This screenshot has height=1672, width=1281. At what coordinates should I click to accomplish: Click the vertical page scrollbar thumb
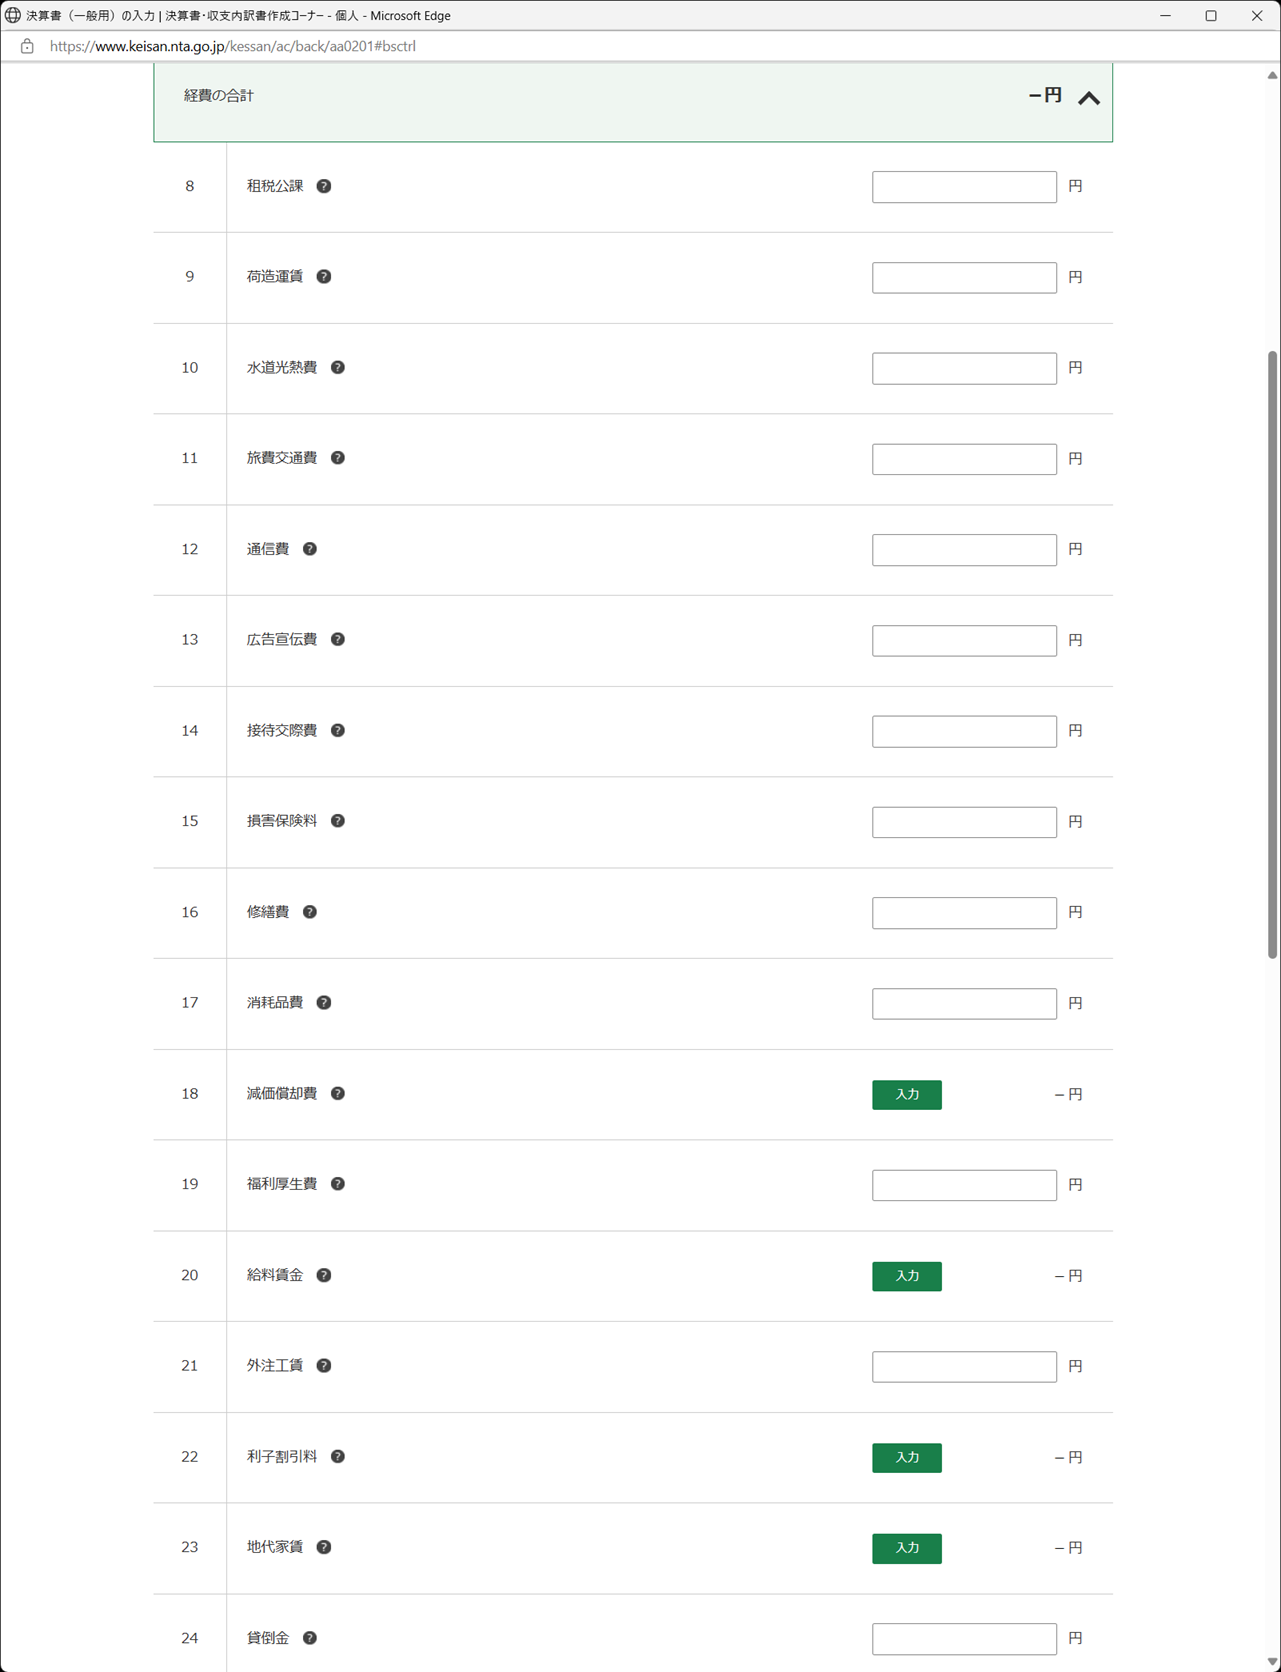pos(1272,654)
